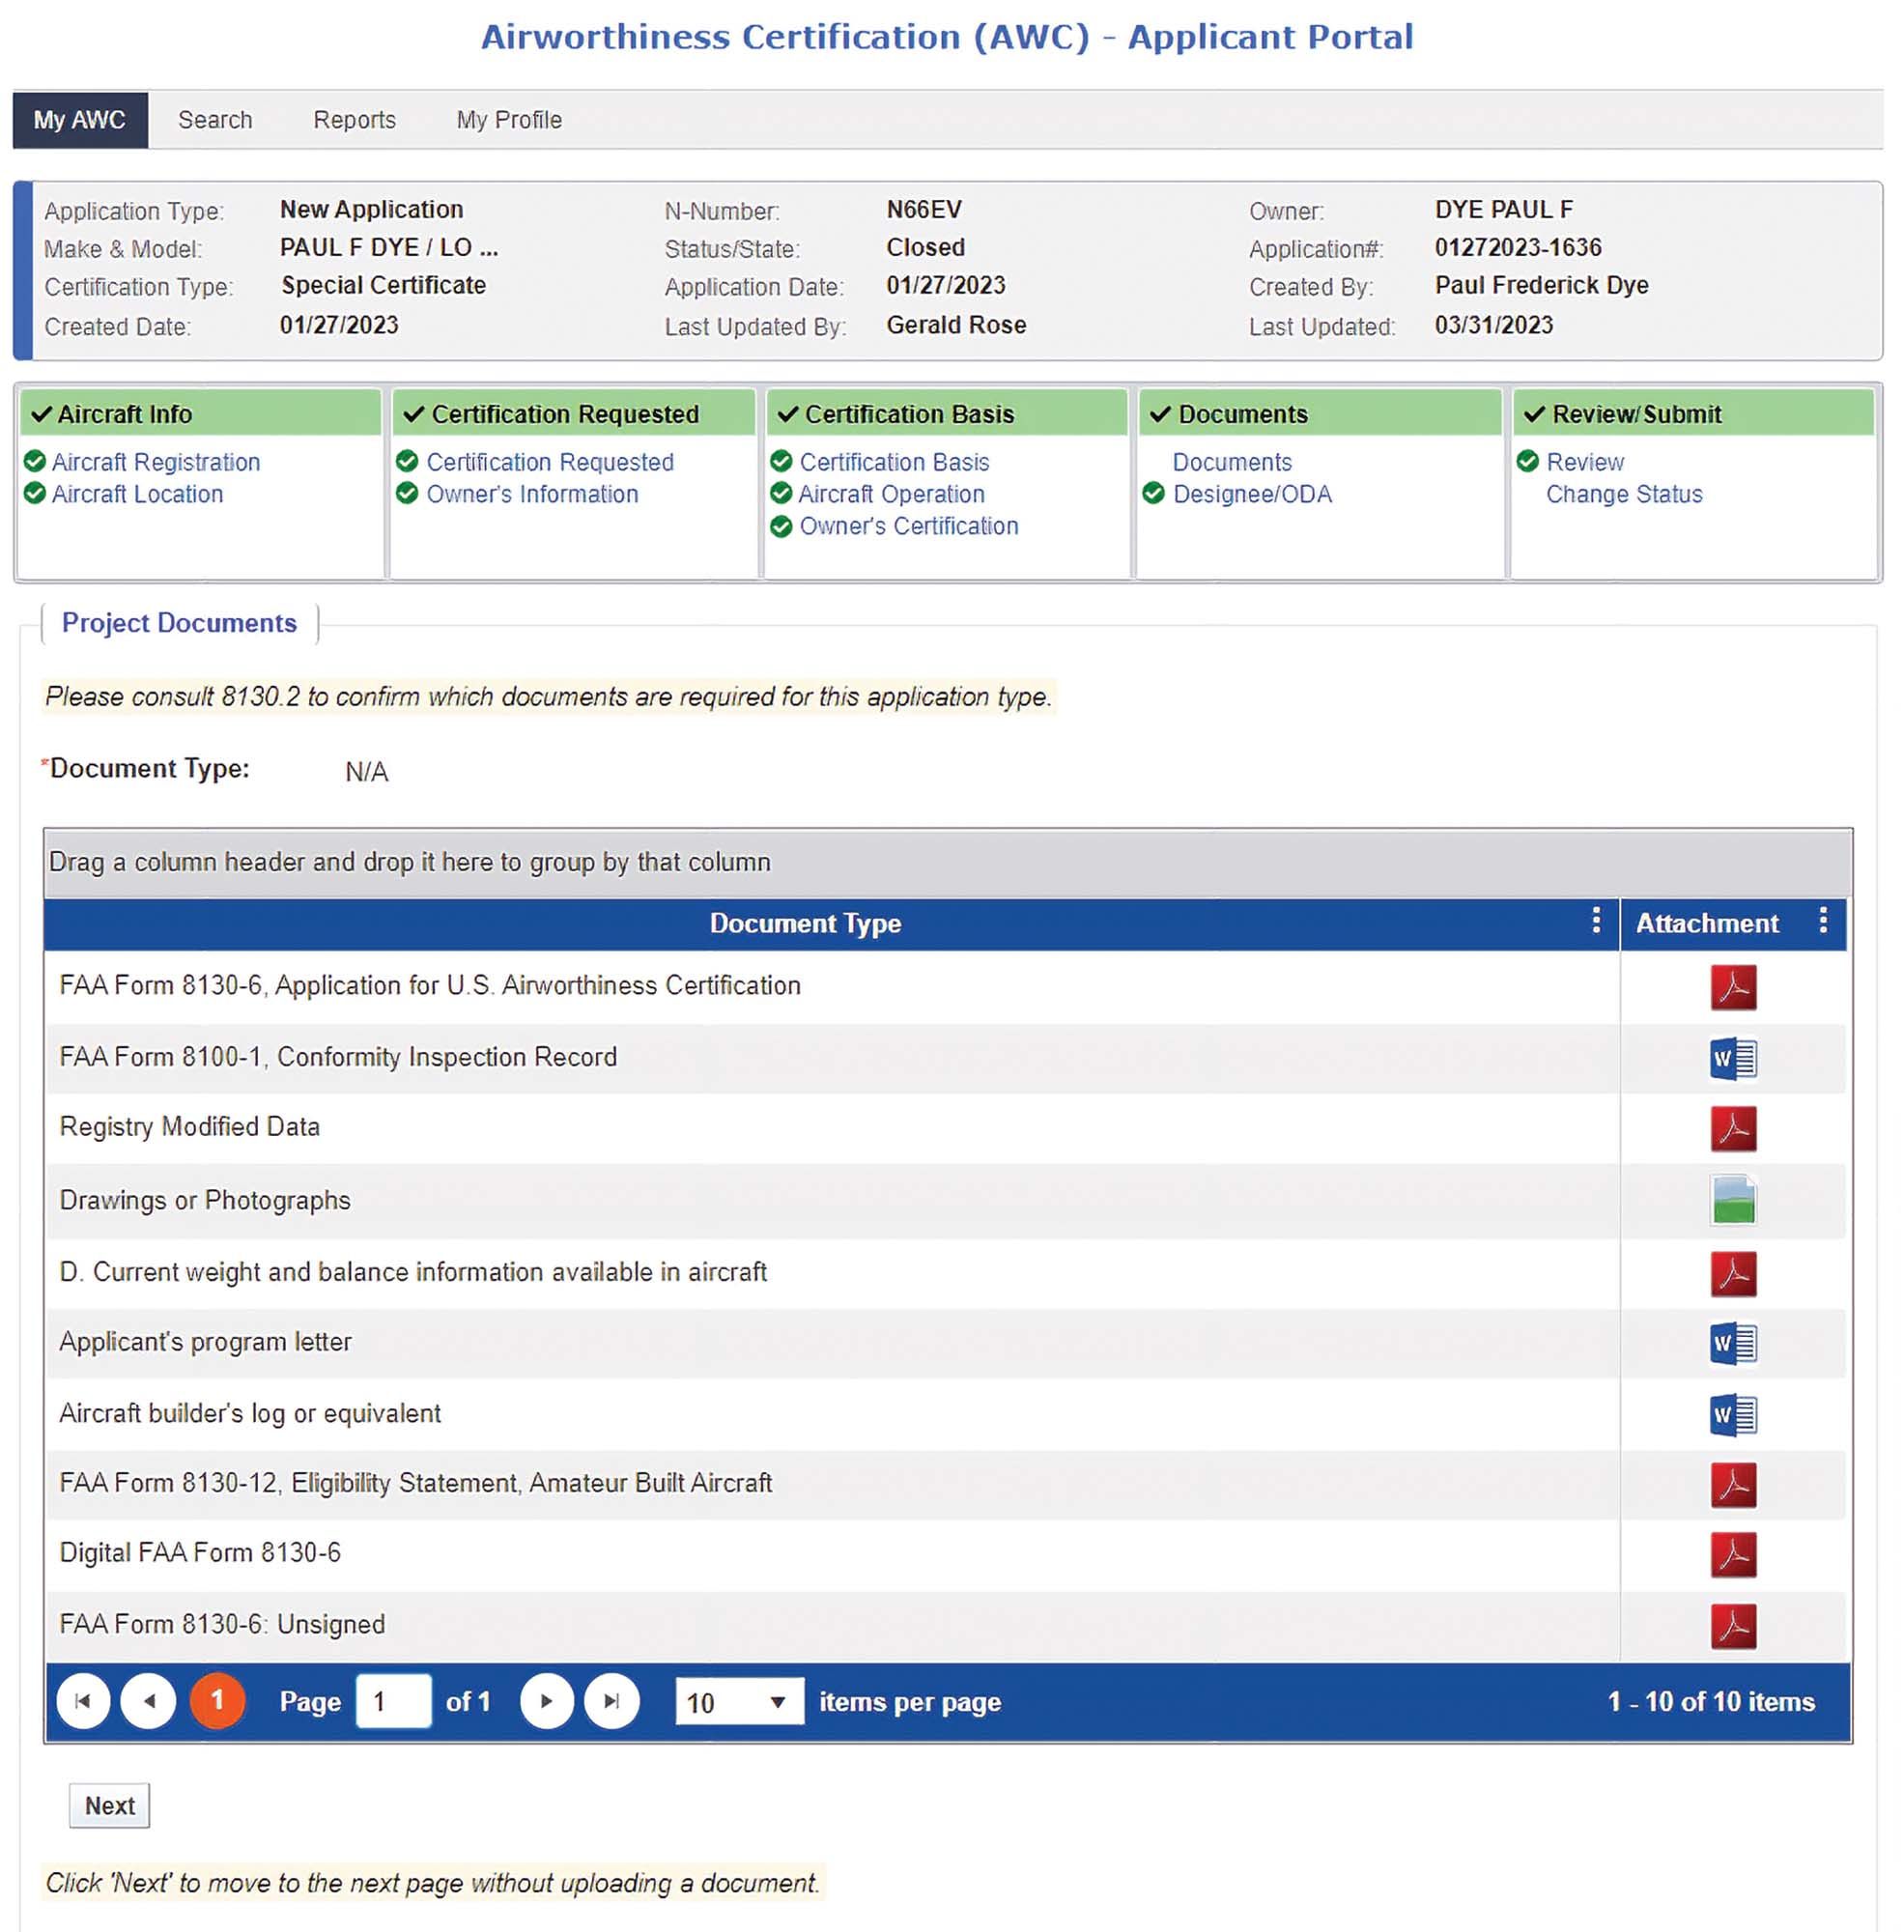Screen dimensions: 1904x1932
Task: Open Document Type column options menu
Action: click(x=1596, y=920)
